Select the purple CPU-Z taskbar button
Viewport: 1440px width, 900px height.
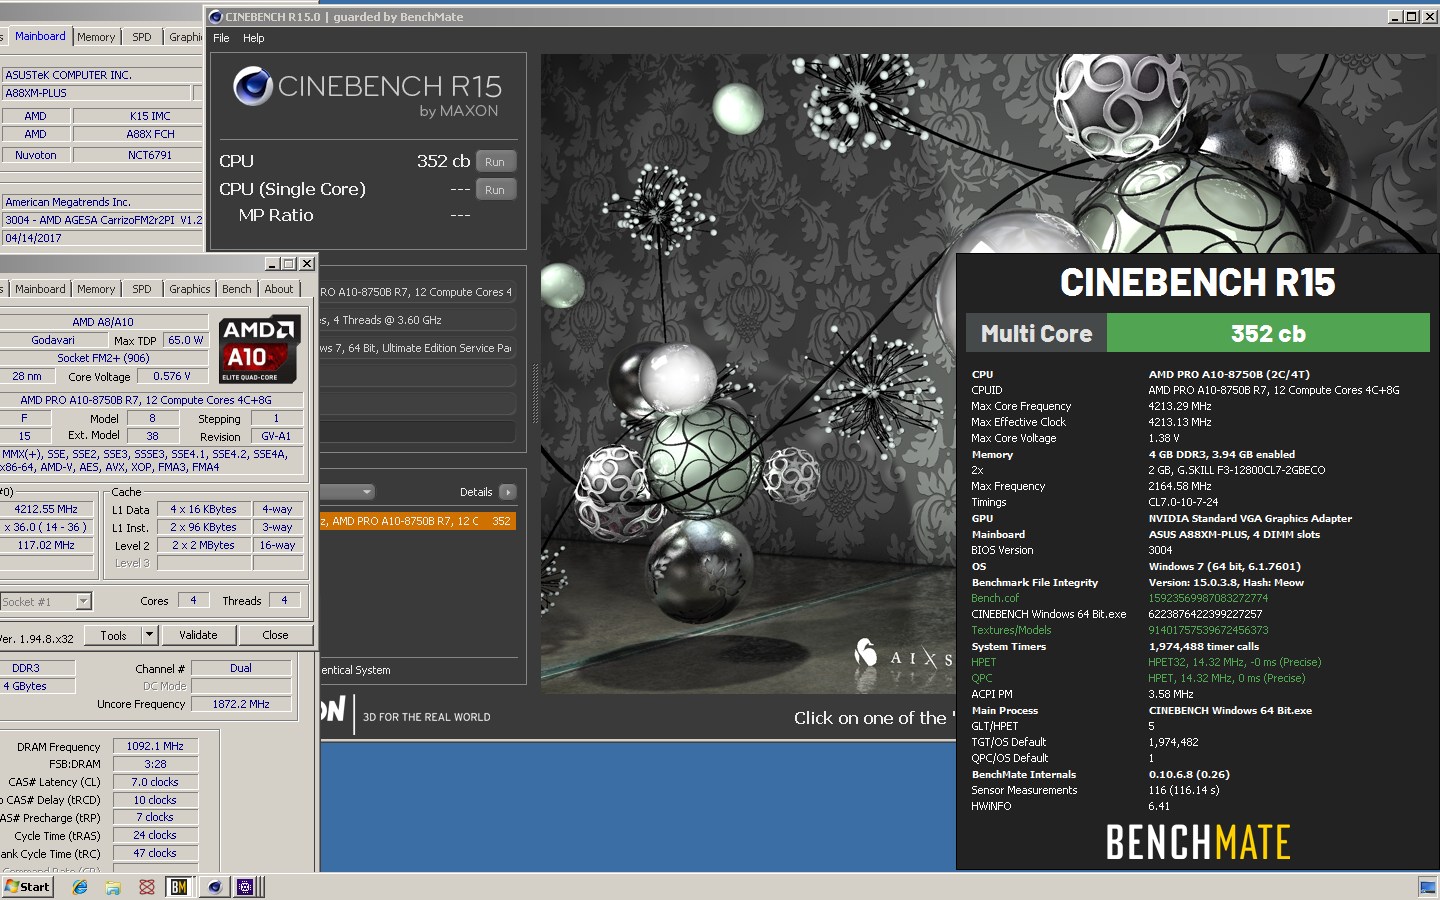click(245, 887)
